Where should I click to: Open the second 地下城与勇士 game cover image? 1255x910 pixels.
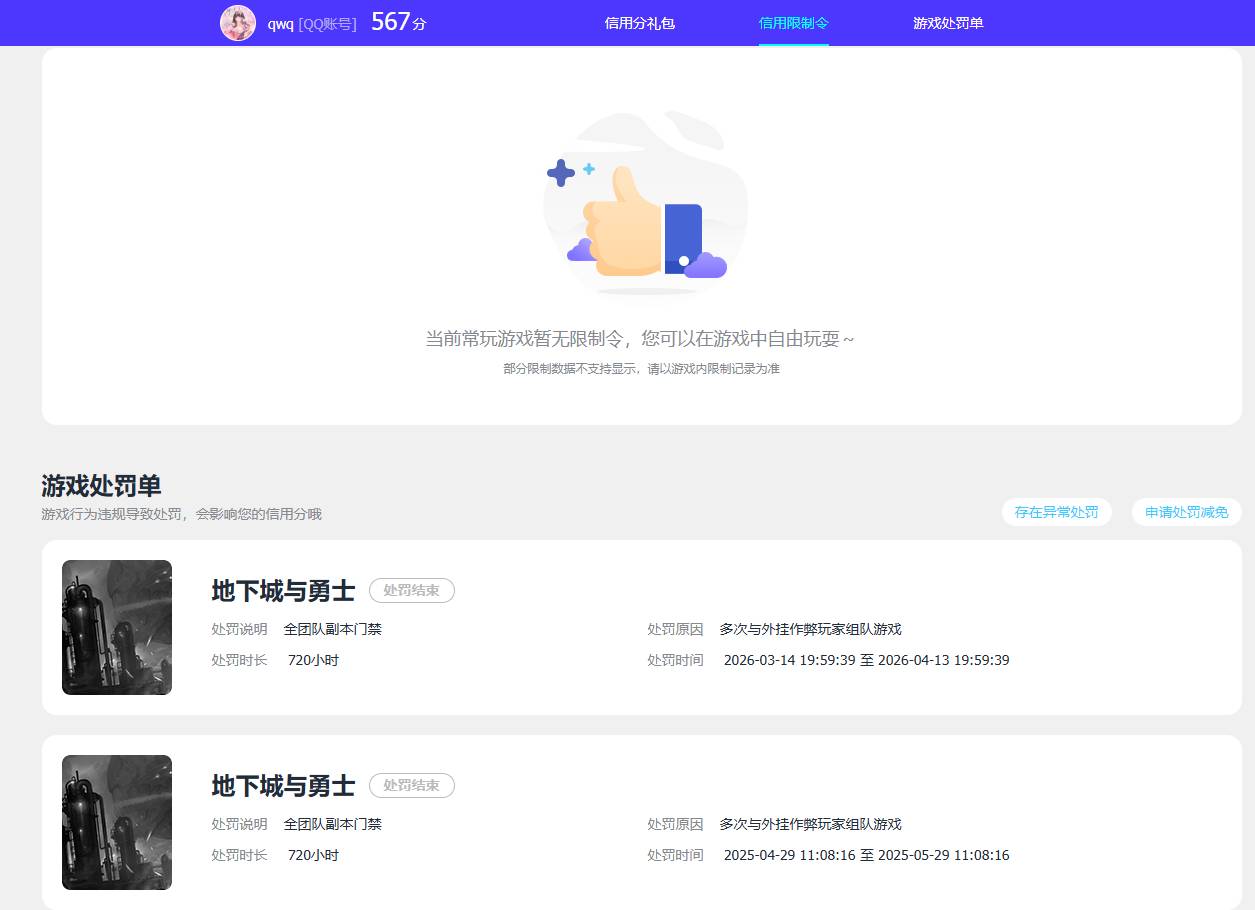point(116,822)
